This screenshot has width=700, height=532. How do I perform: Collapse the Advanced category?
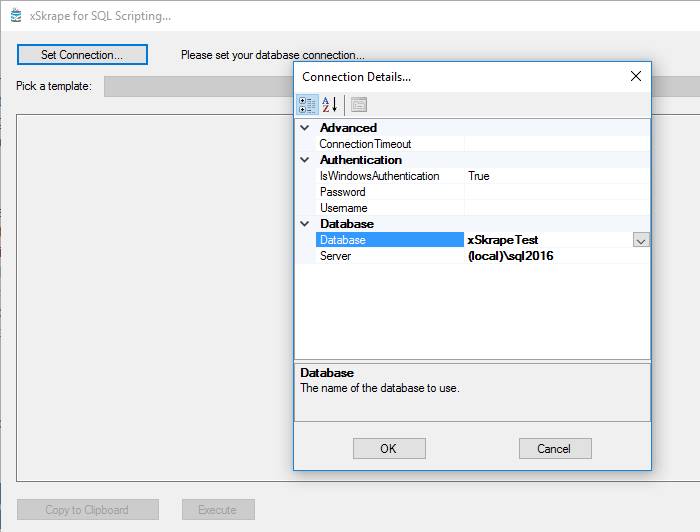point(305,128)
